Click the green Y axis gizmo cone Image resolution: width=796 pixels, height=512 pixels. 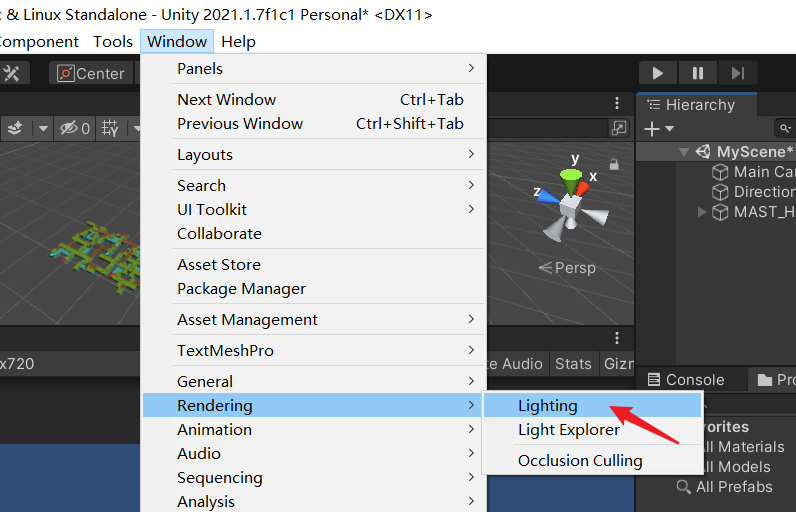click(570, 179)
